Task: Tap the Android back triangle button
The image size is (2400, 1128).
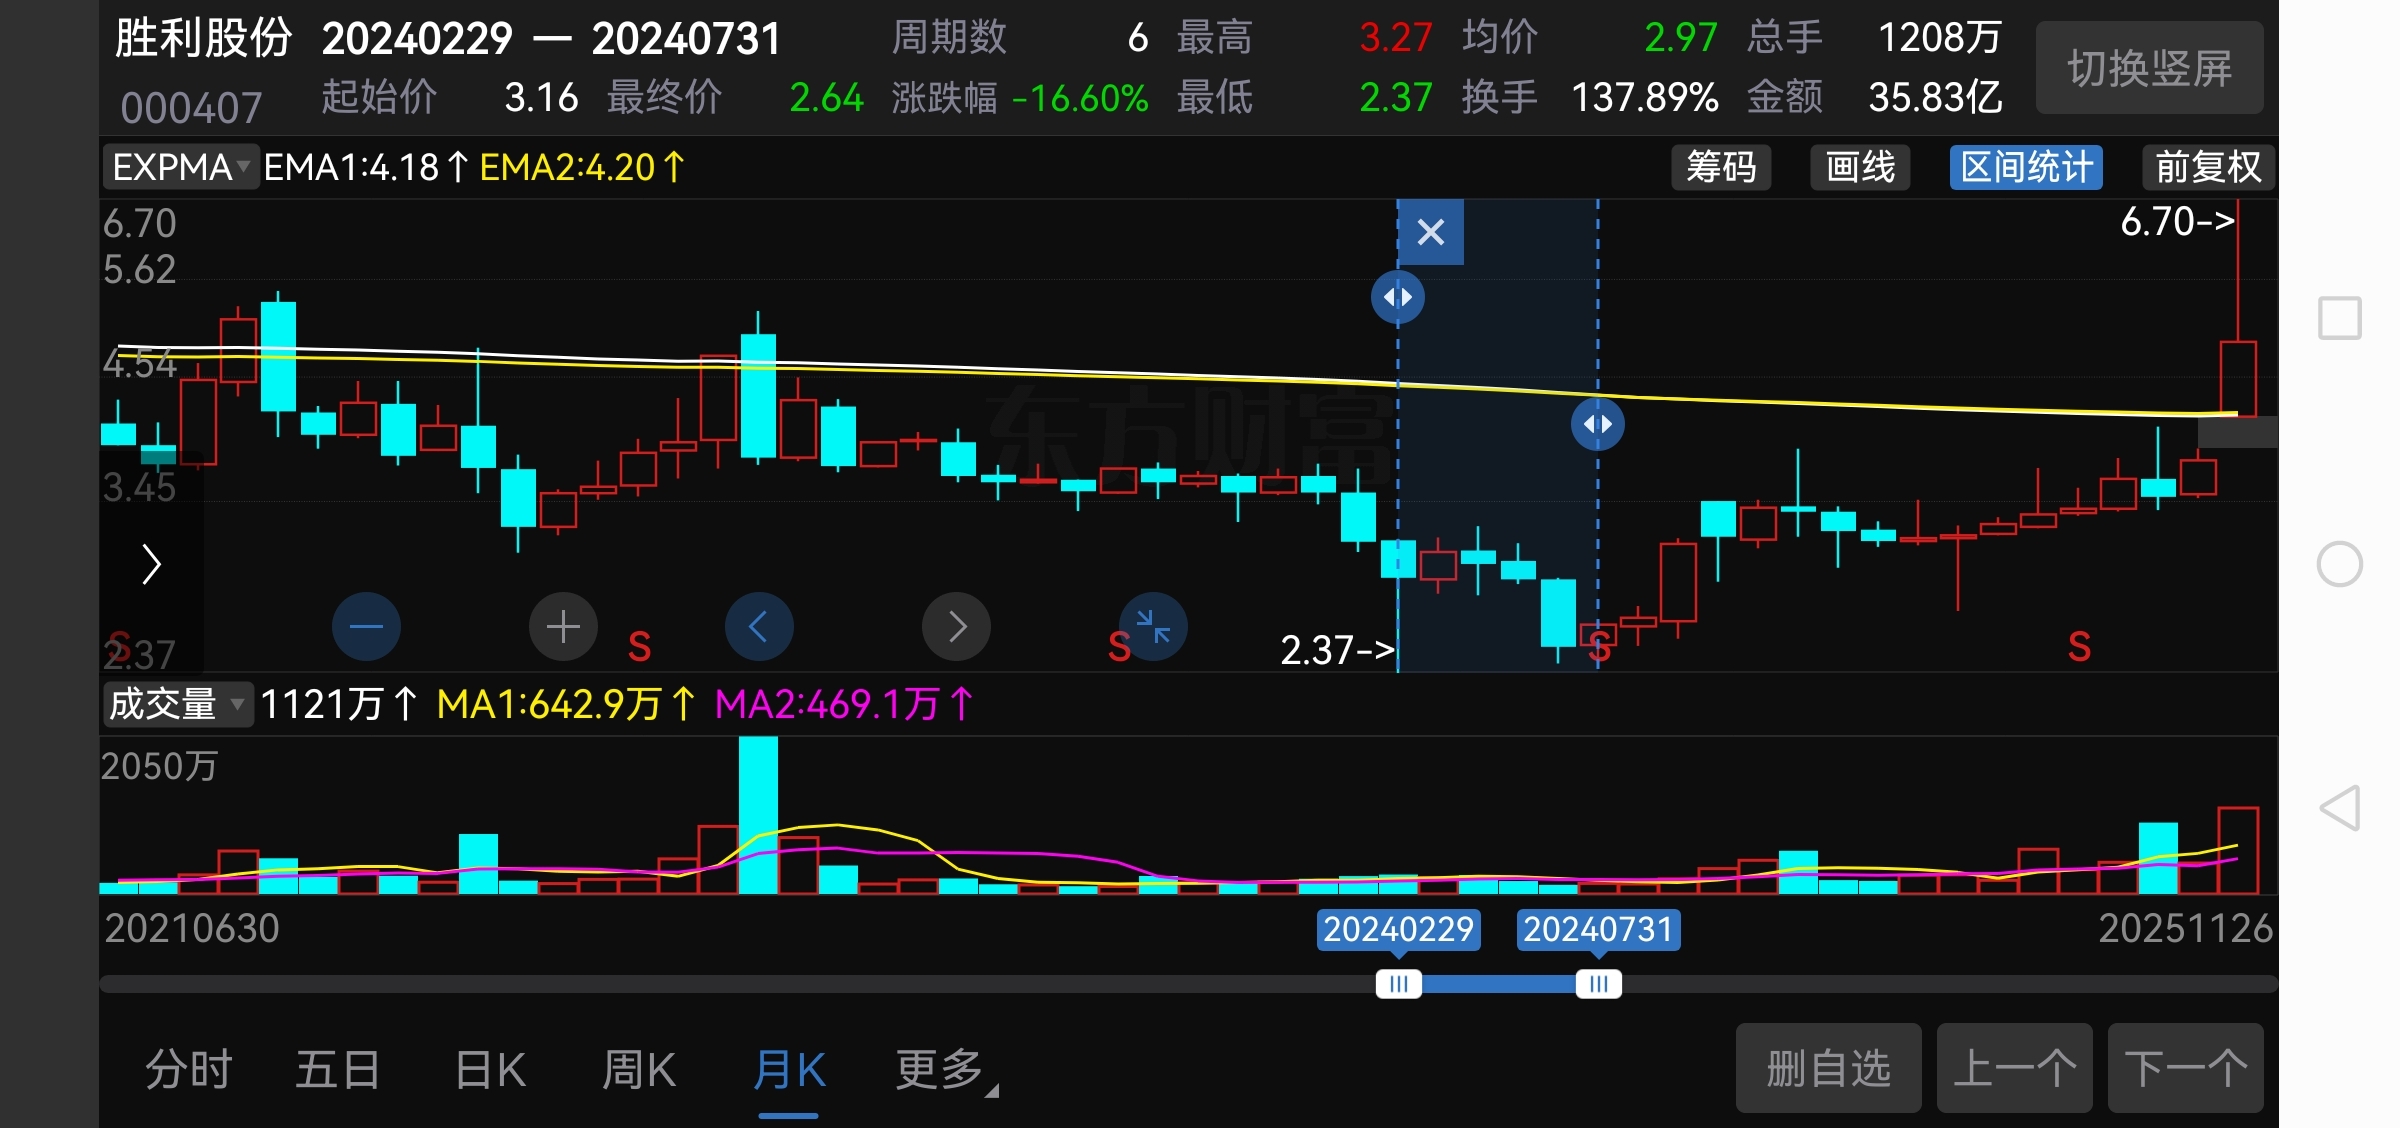Action: tap(2339, 808)
